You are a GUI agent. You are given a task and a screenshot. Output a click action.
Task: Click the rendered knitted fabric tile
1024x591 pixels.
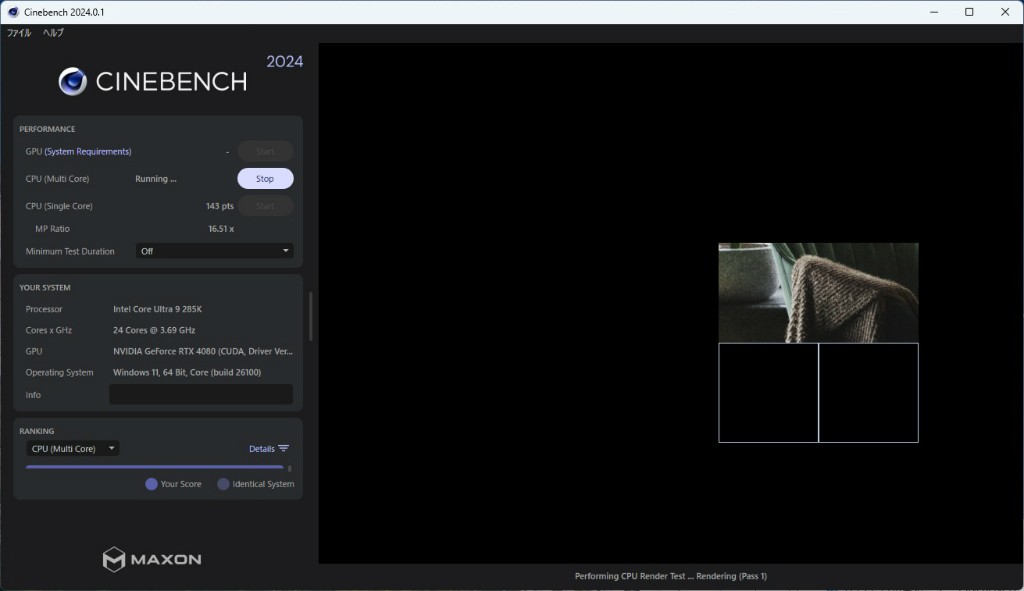point(818,292)
